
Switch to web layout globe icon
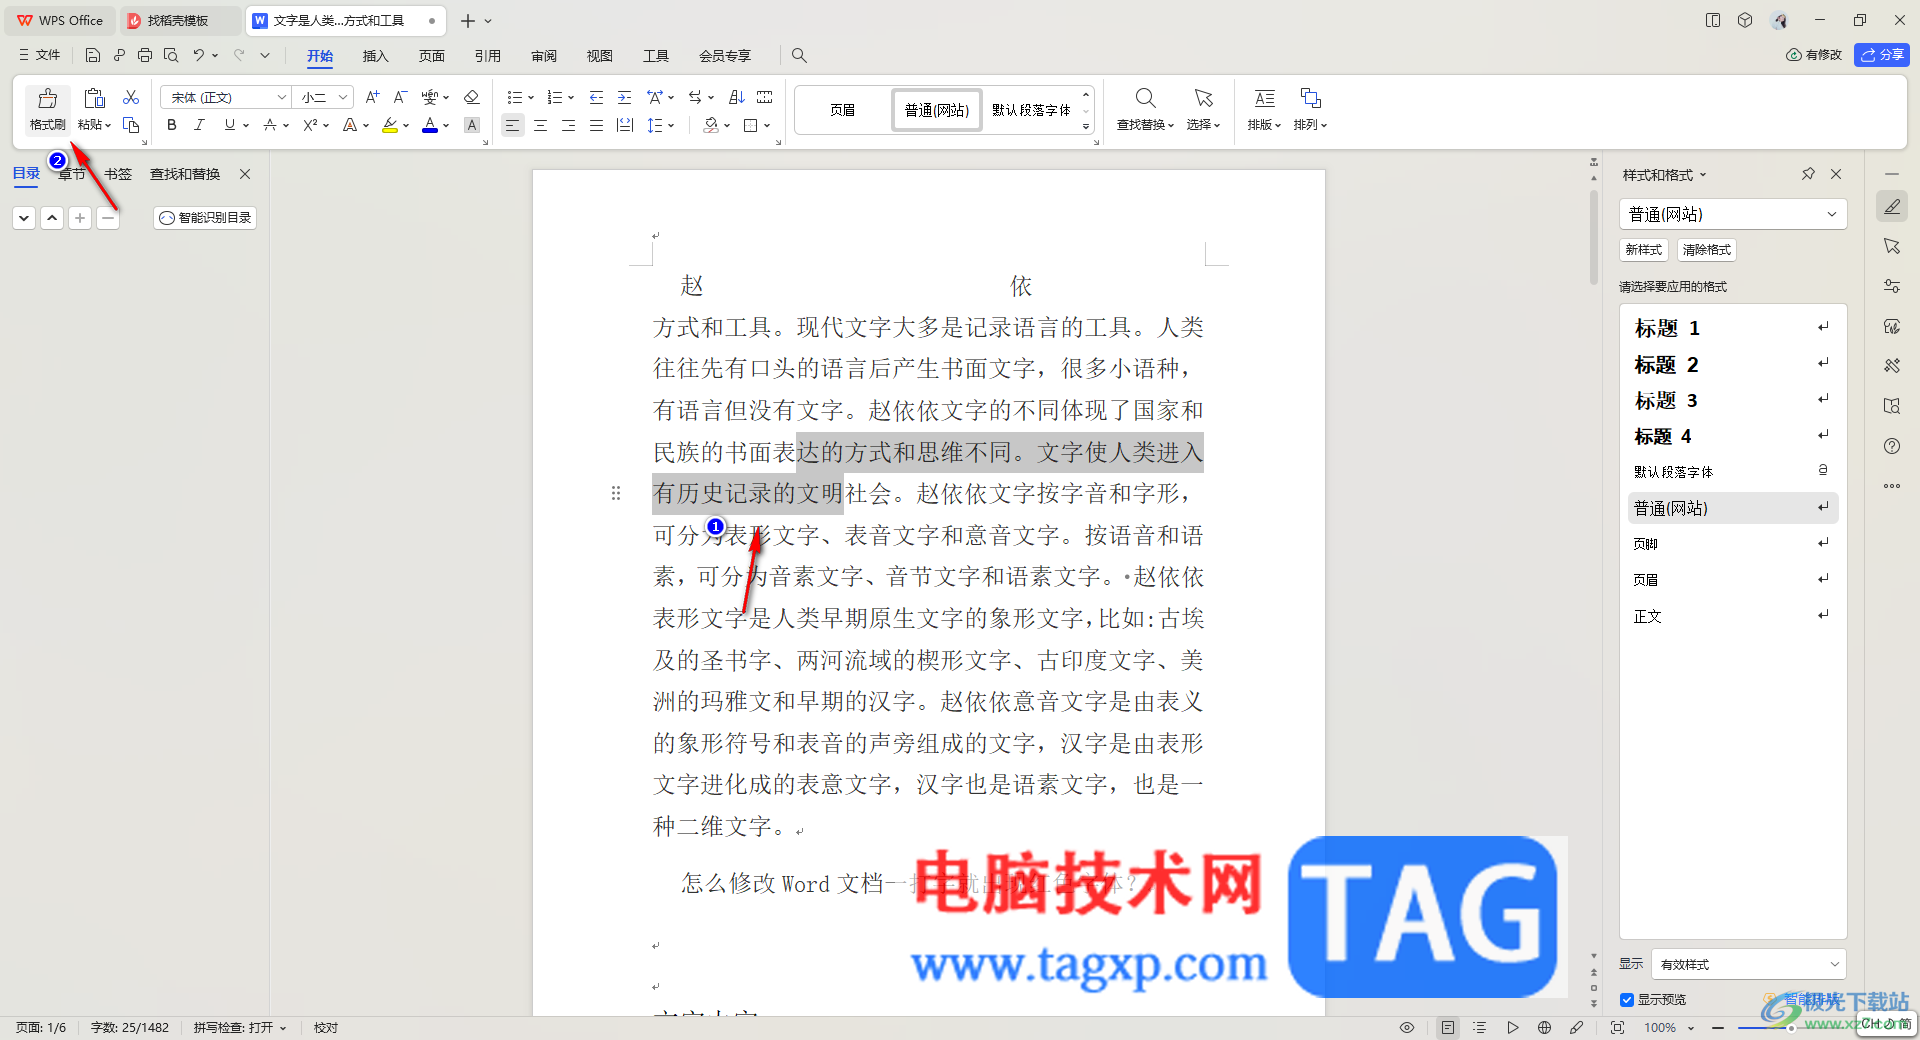coord(1545,1027)
